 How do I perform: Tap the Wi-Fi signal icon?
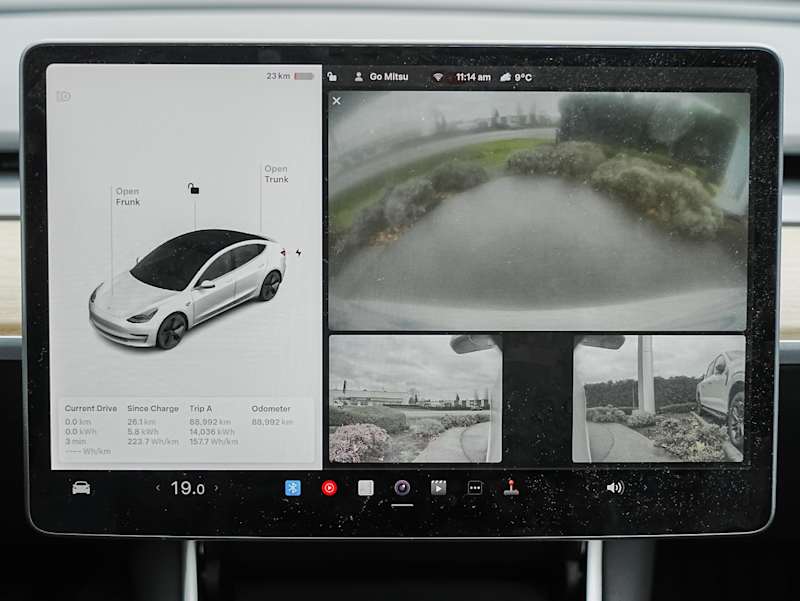click(x=438, y=77)
